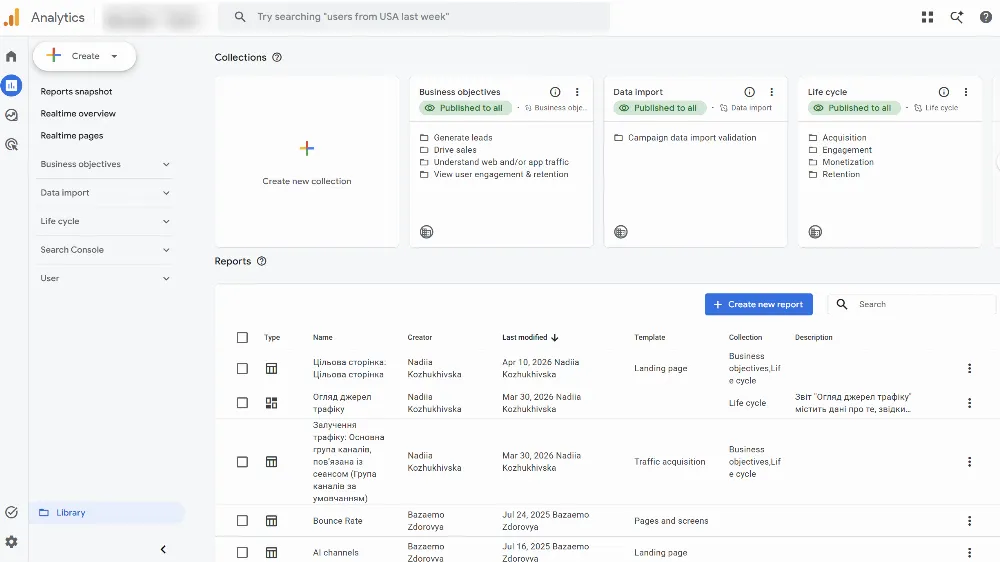This screenshot has width=1000, height=562.
Task: Click the Name column header
Action: tap(323, 337)
